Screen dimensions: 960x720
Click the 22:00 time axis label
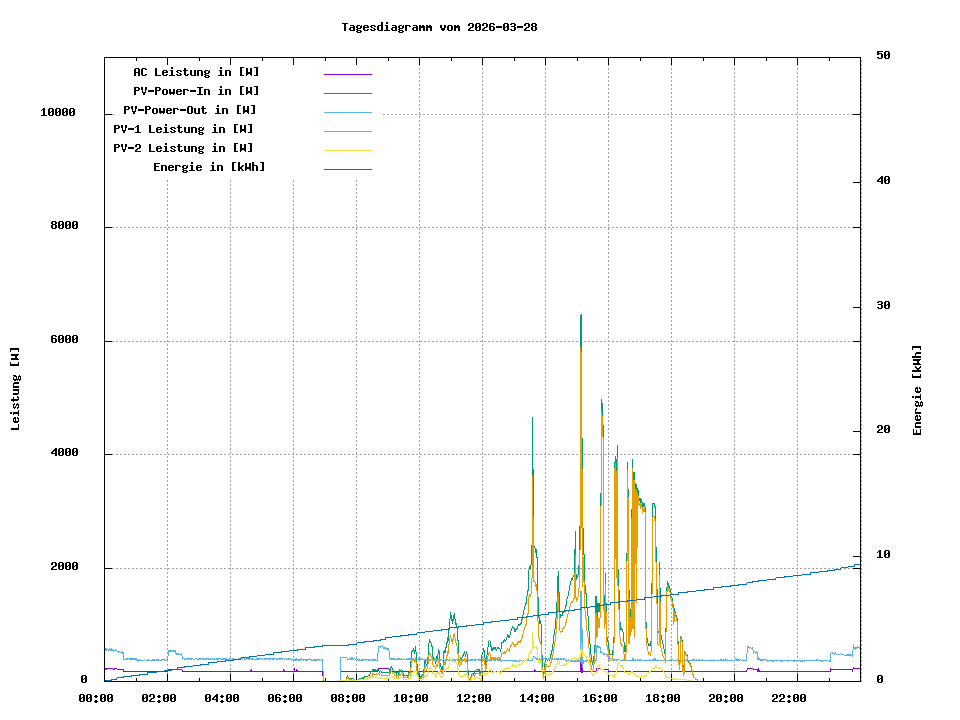click(x=789, y=698)
